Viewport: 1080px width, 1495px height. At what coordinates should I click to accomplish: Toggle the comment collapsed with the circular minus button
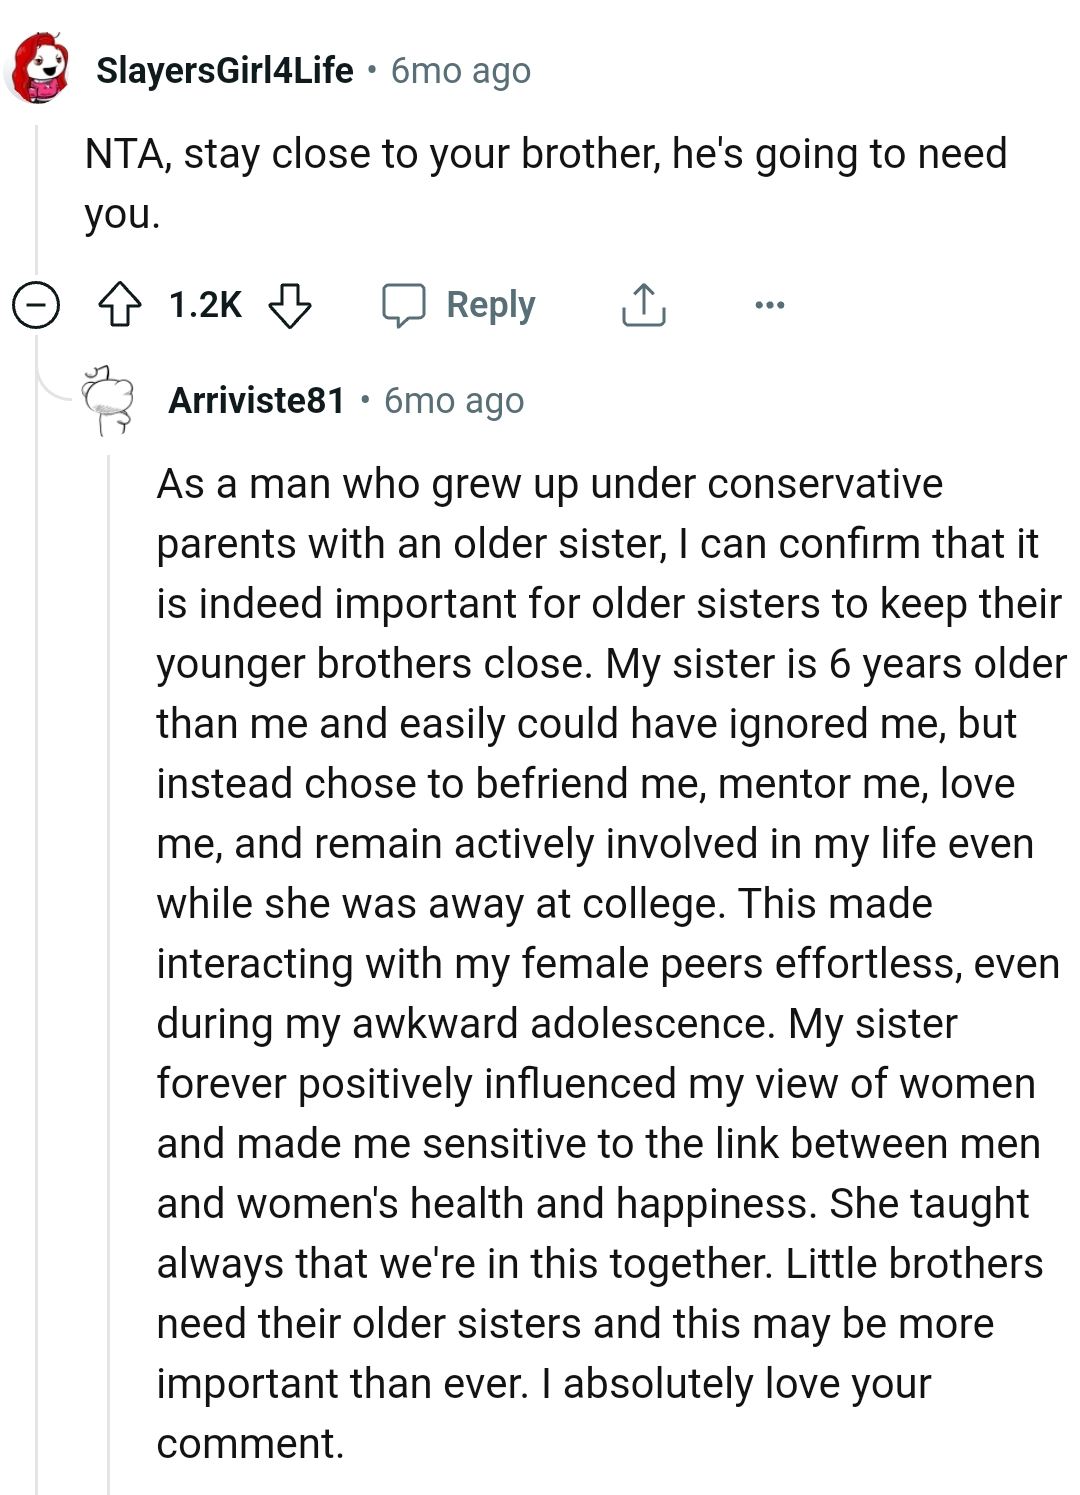tap(35, 305)
